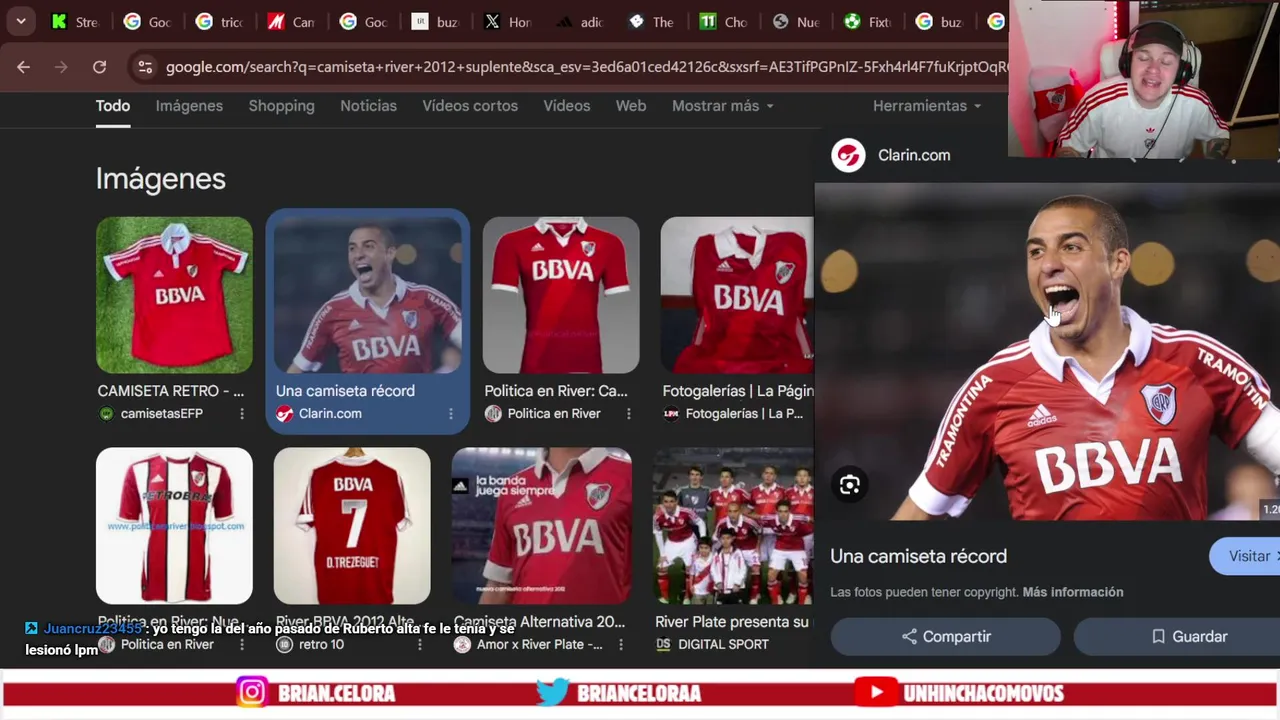
Task: Select the 'Videos cortos' search filter
Action: (470, 105)
